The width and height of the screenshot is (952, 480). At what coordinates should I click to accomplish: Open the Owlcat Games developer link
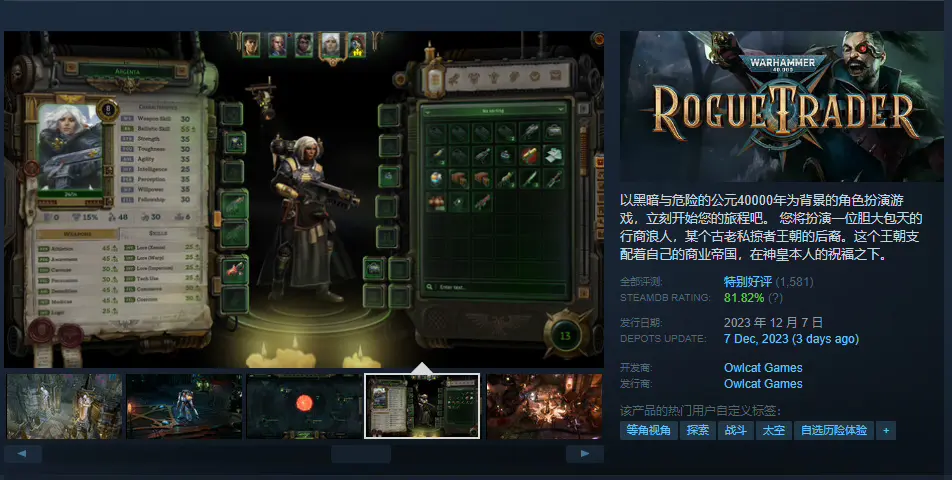tap(763, 368)
